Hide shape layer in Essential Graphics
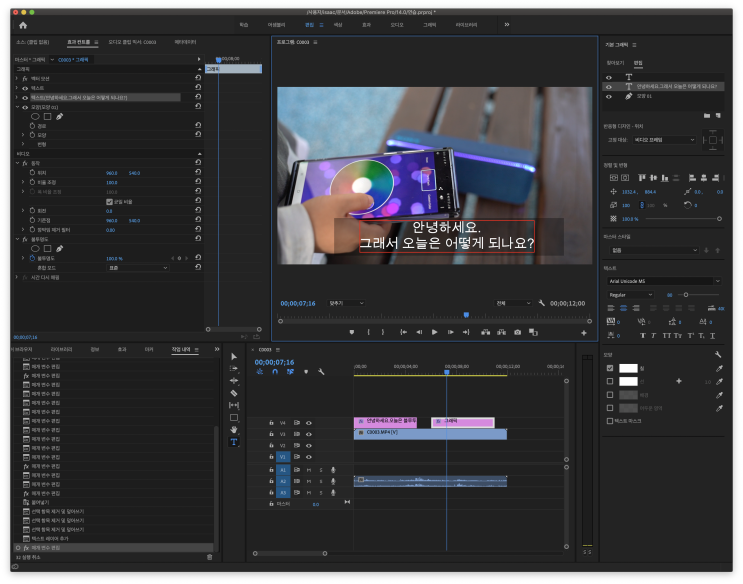Image resolution: width=743 pixels, height=584 pixels. pyautogui.click(x=609, y=96)
